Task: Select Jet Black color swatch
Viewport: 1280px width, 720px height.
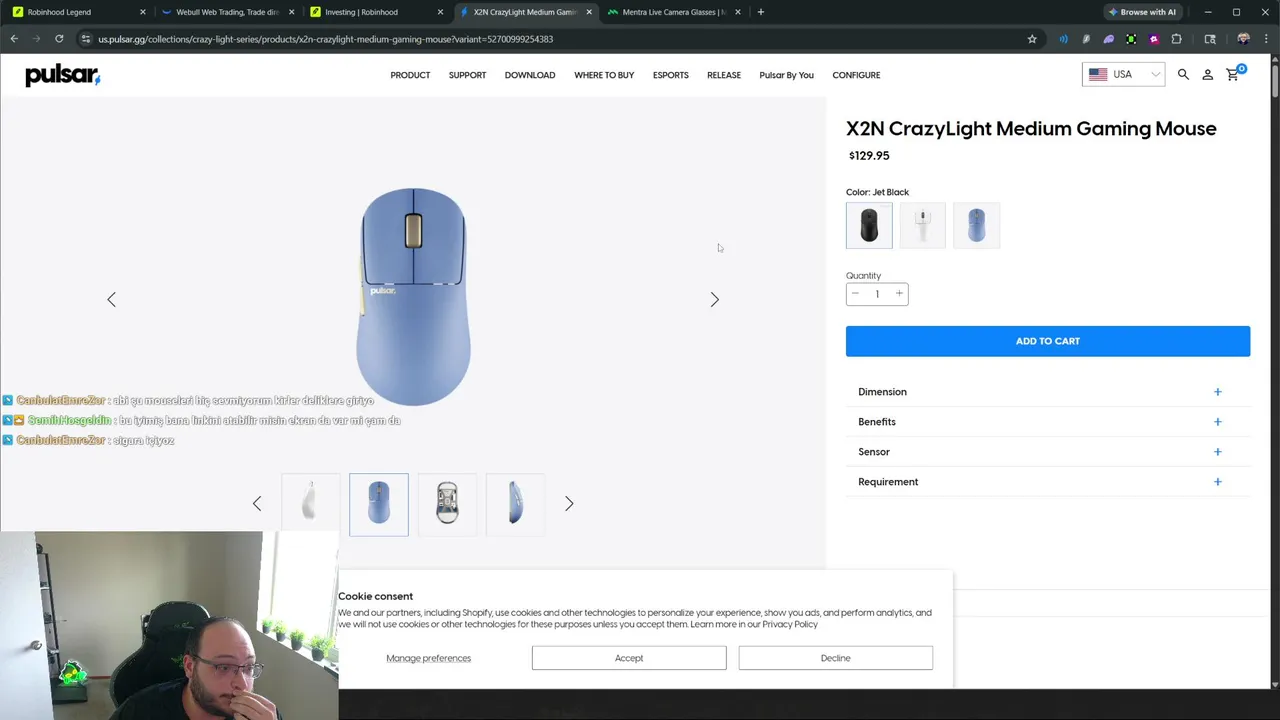Action: click(869, 225)
